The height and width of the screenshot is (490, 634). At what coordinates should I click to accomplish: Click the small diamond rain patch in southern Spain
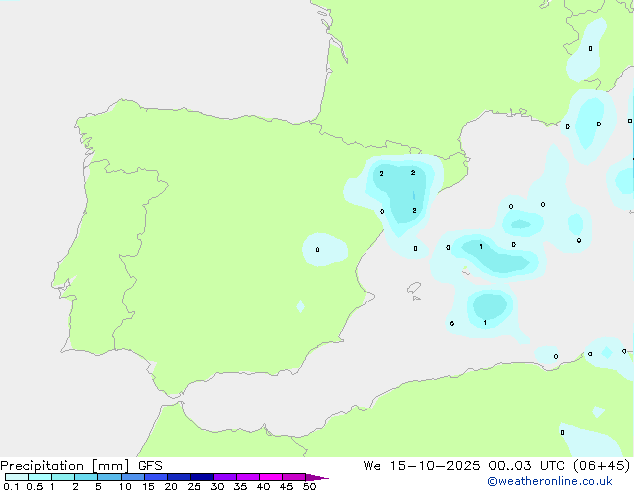click(300, 306)
